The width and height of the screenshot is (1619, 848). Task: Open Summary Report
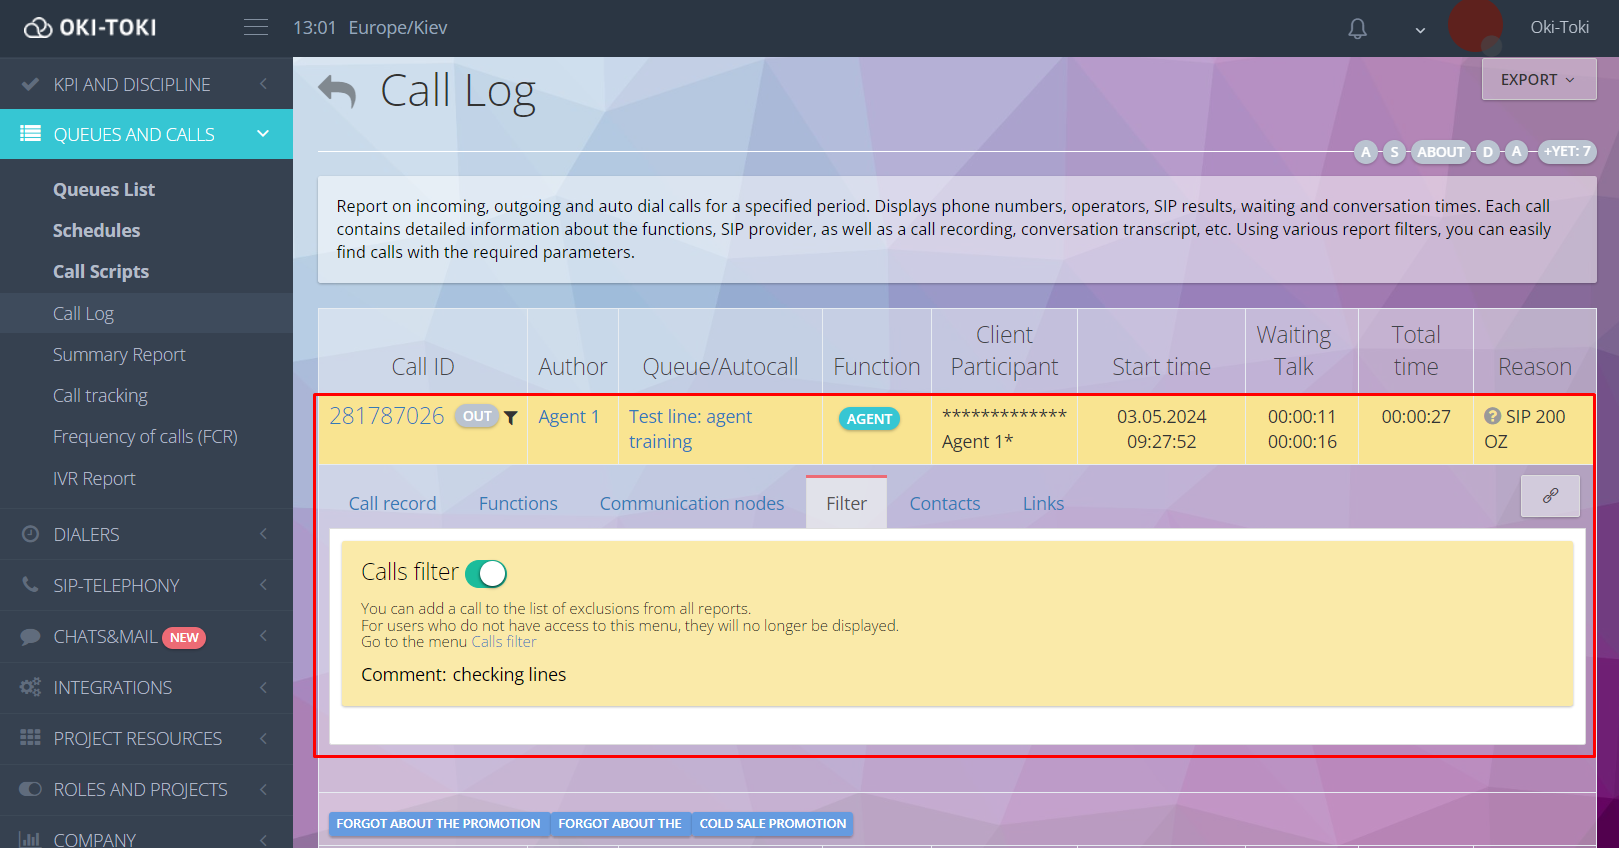(119, 355)
